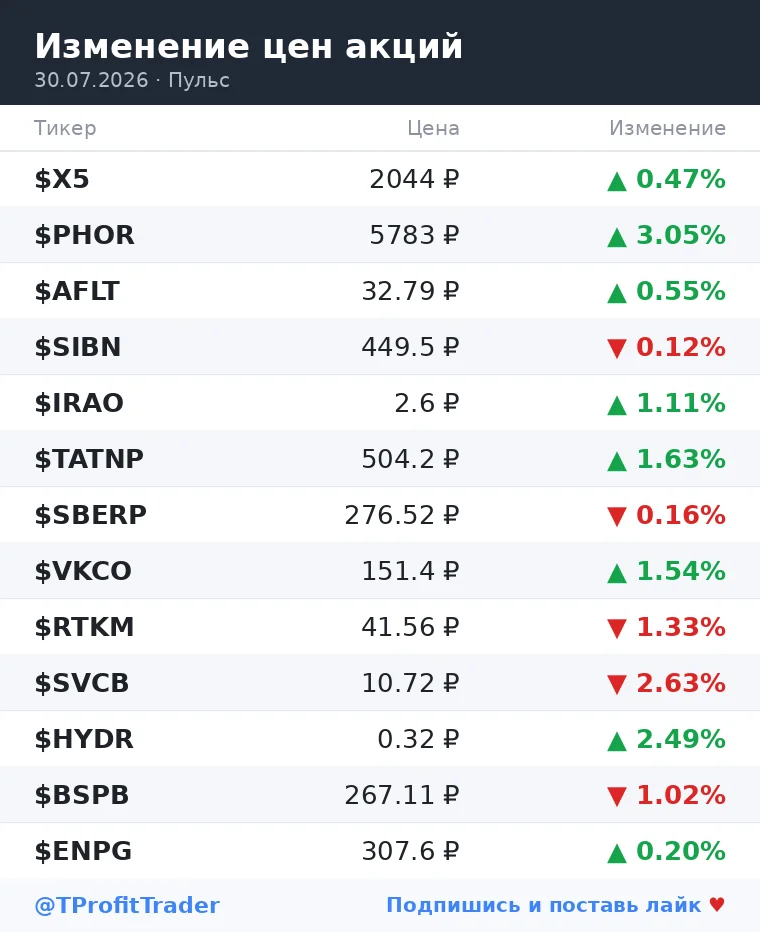Click the 'Тикер' column header

65,128
